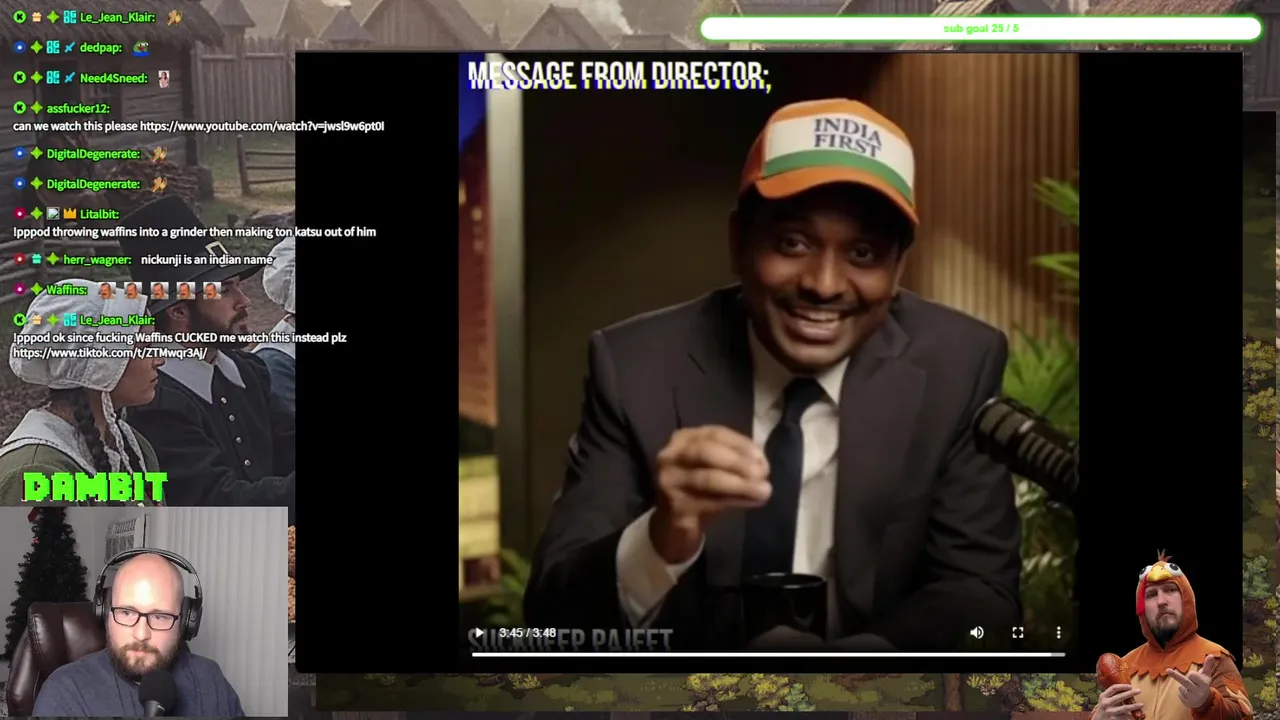Click the image badge beside Litalbit's crown
1280x720 pixels.
click(x=53, y=214)
